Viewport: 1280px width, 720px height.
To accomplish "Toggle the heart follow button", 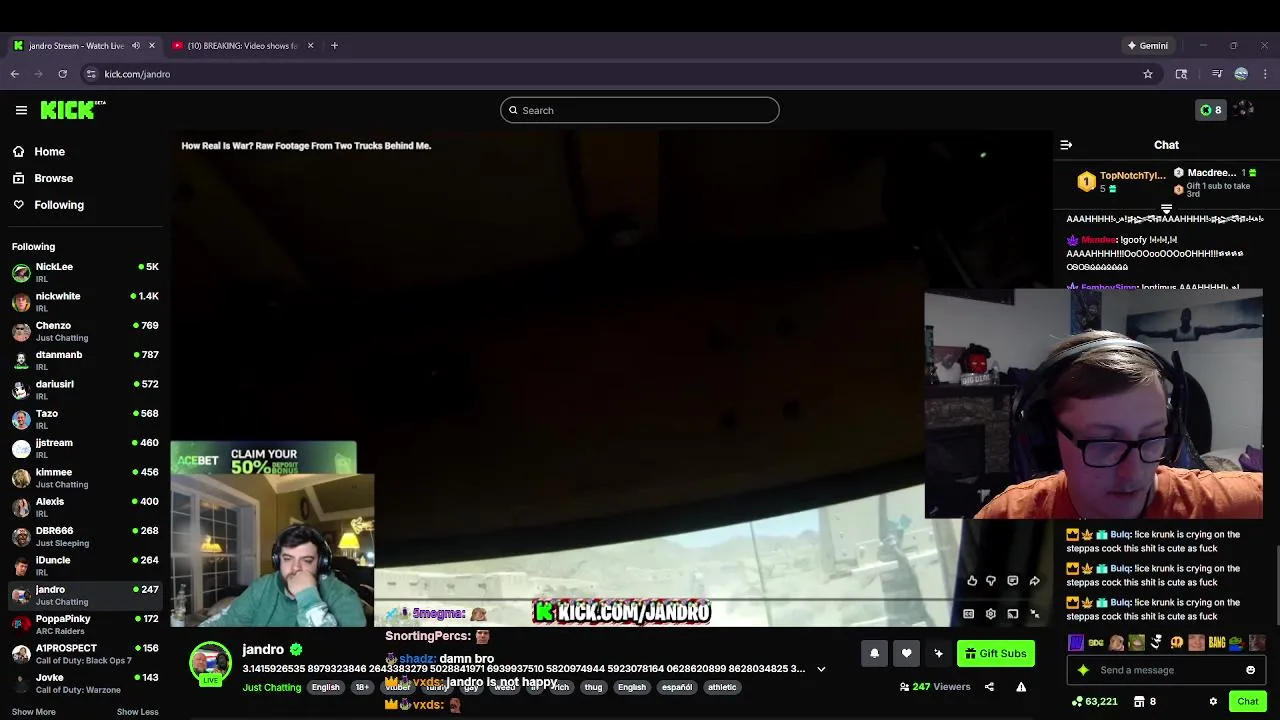I will click(x=906, y=653).
